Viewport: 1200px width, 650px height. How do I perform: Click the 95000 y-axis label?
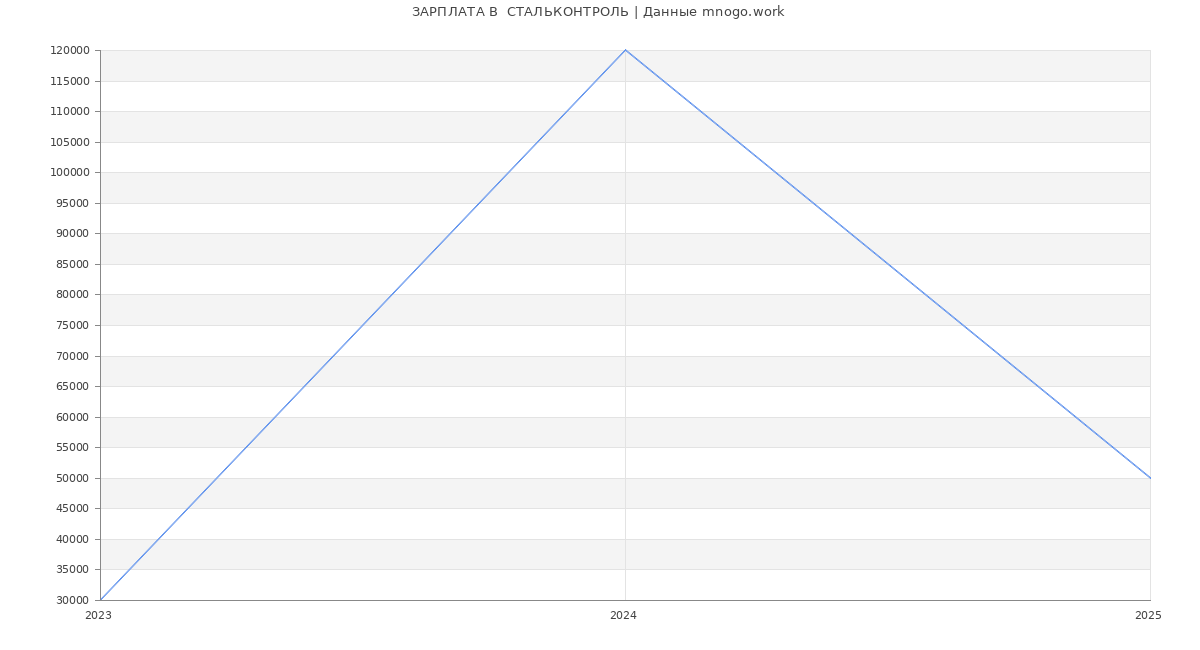pos(73,203)
